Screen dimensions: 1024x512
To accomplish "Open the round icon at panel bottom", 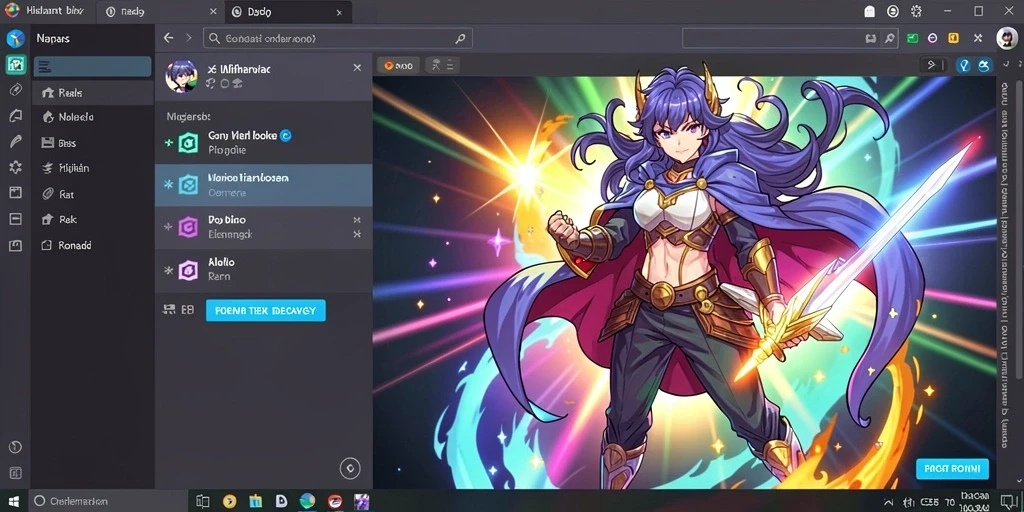I will click(x=350, y=468).
